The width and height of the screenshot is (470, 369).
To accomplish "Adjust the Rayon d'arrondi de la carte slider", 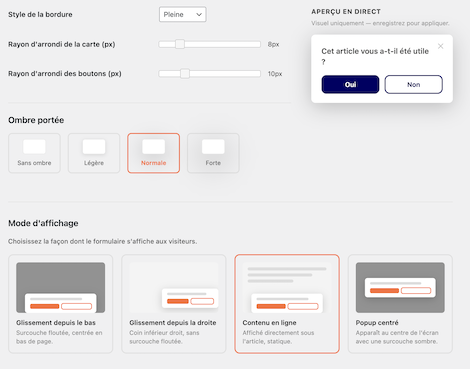I will [x=209, y=44].
